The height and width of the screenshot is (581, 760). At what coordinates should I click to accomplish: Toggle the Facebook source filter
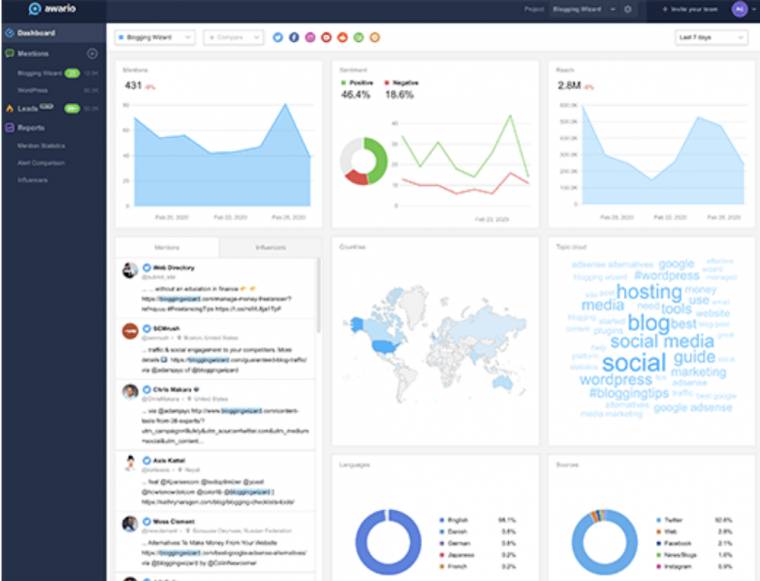tap(294, 37)
